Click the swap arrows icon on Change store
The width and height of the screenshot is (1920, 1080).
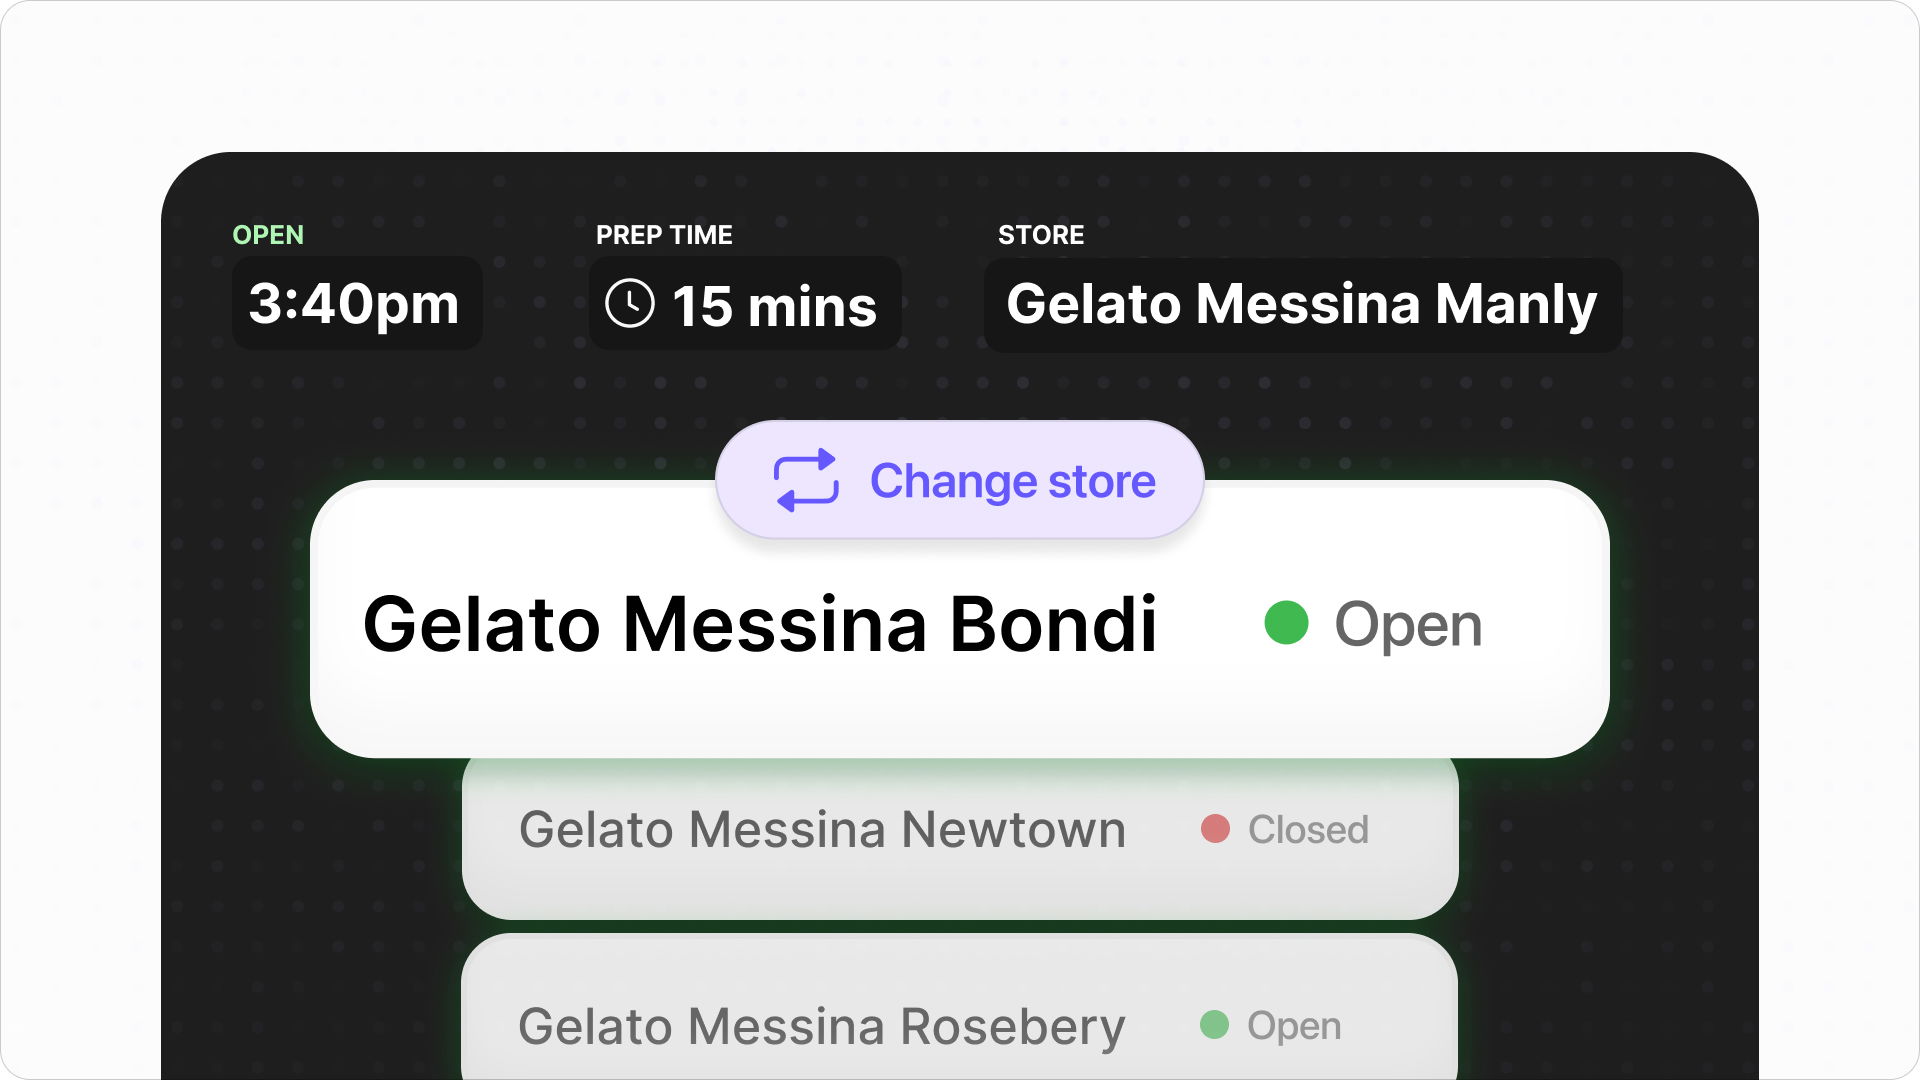[806, 480]
